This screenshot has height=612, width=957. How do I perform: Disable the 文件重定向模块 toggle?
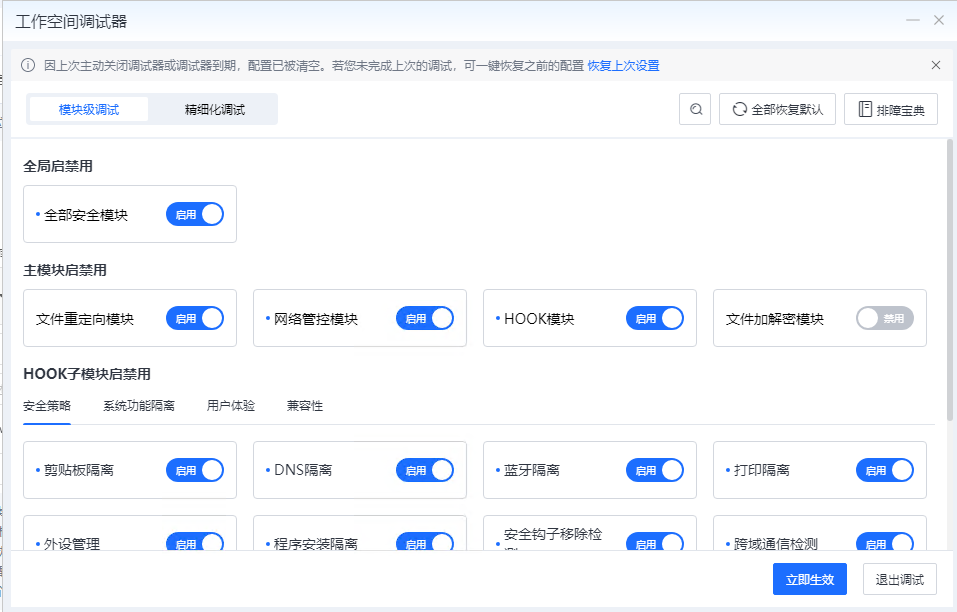(195, 319)
